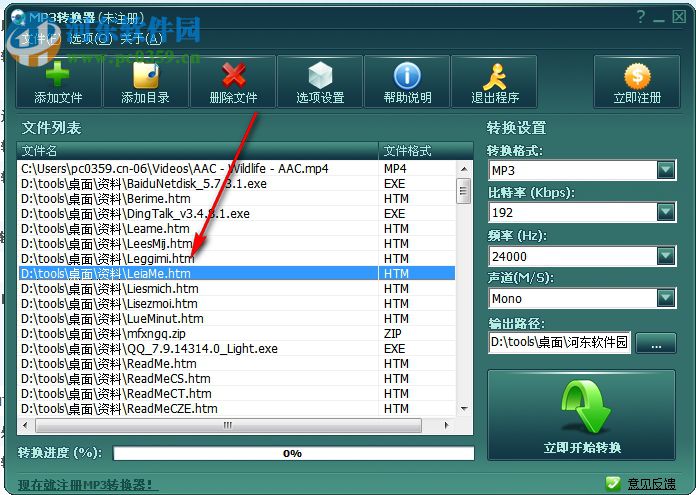Screen dimensions: 696x495
Task: Click horizontal scrollbar right arrow
Action: click(447, 425)
